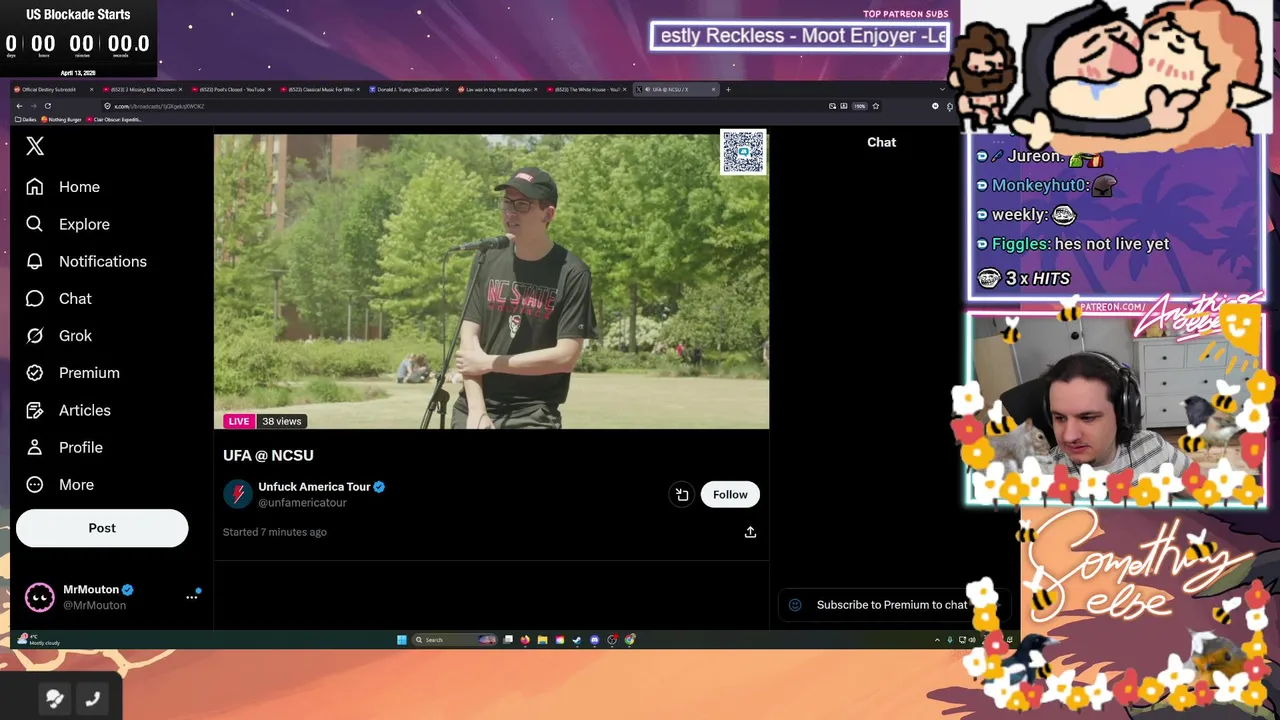Open Notifications in the X sidebar
1280x720 pixels.
coord(86,261)
